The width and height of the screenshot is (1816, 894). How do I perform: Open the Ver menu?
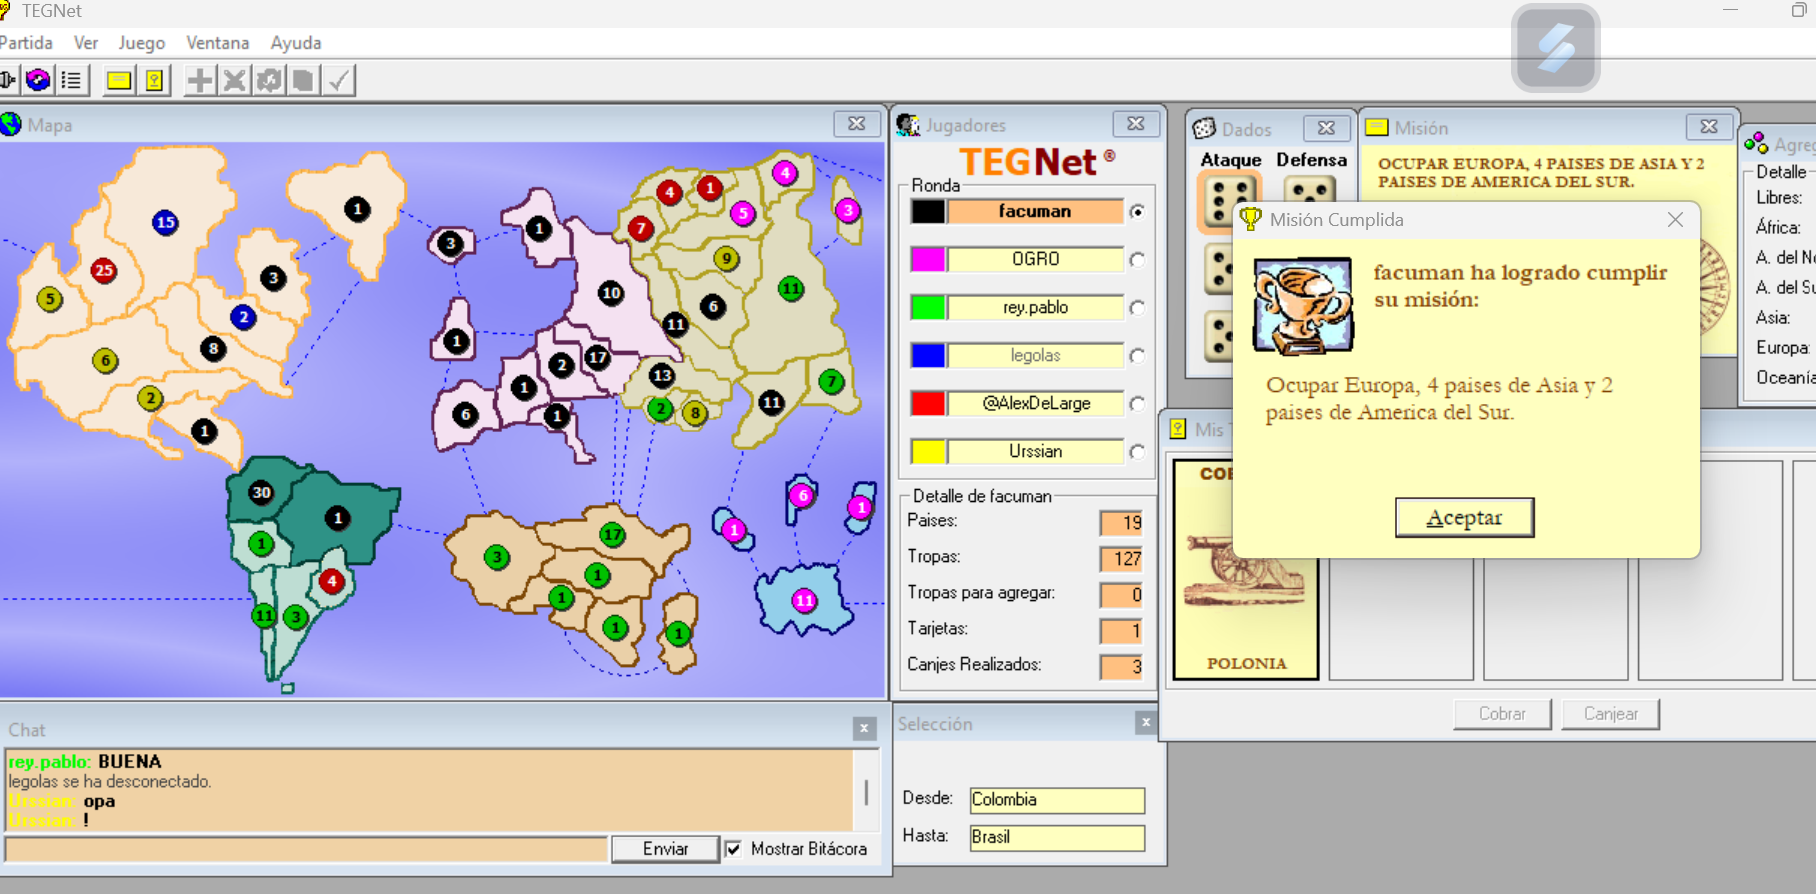click(86, 43)
